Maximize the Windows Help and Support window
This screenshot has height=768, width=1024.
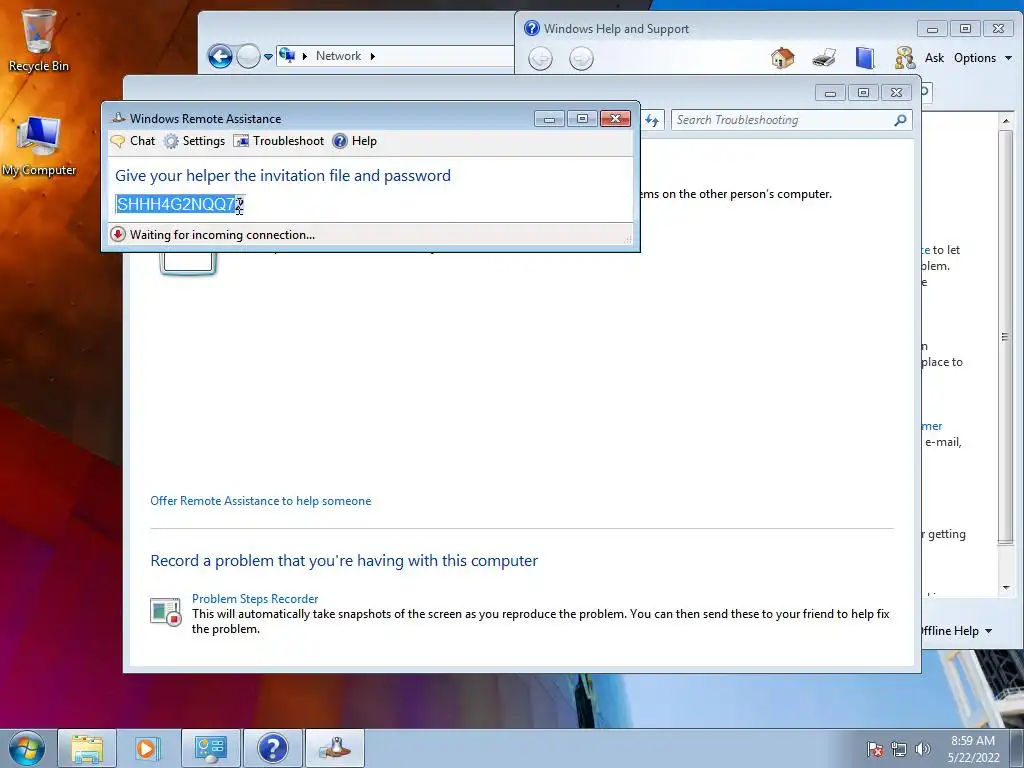pyautogui.click(x=965, y=29)
